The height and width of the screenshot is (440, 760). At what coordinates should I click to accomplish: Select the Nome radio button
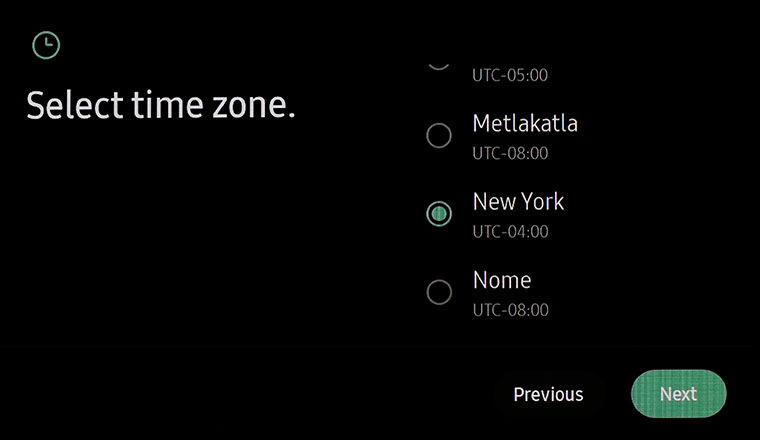pos(439,292)
